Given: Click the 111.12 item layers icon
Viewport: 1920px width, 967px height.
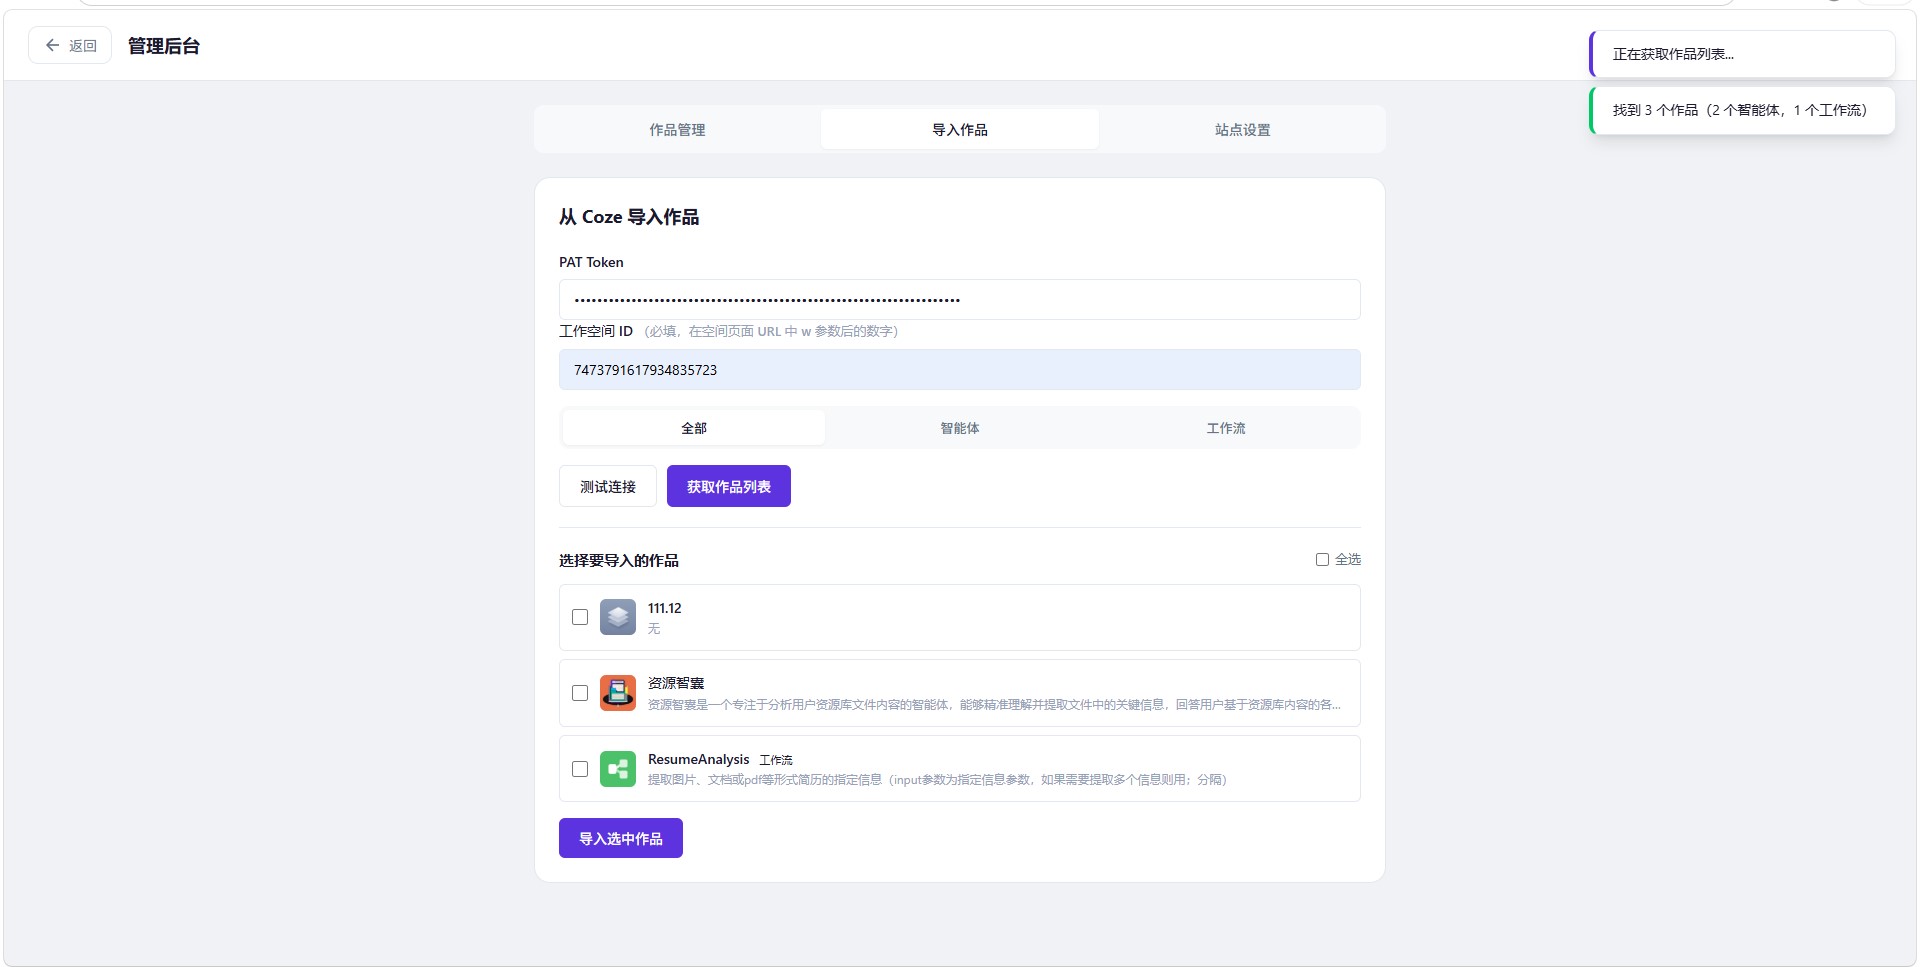Looking at the screenshot, I should (617, 617).
